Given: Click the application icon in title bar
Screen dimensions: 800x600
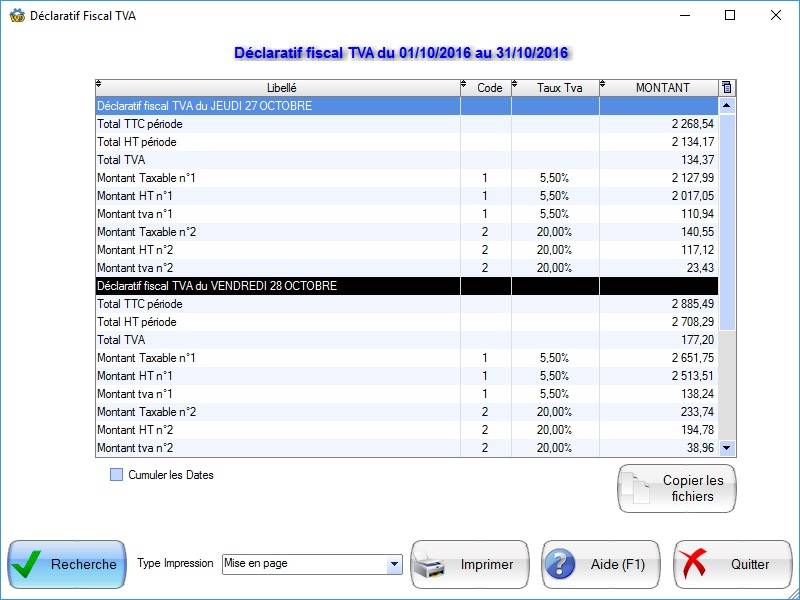Looking at the screenshot, I should point(16,16).
